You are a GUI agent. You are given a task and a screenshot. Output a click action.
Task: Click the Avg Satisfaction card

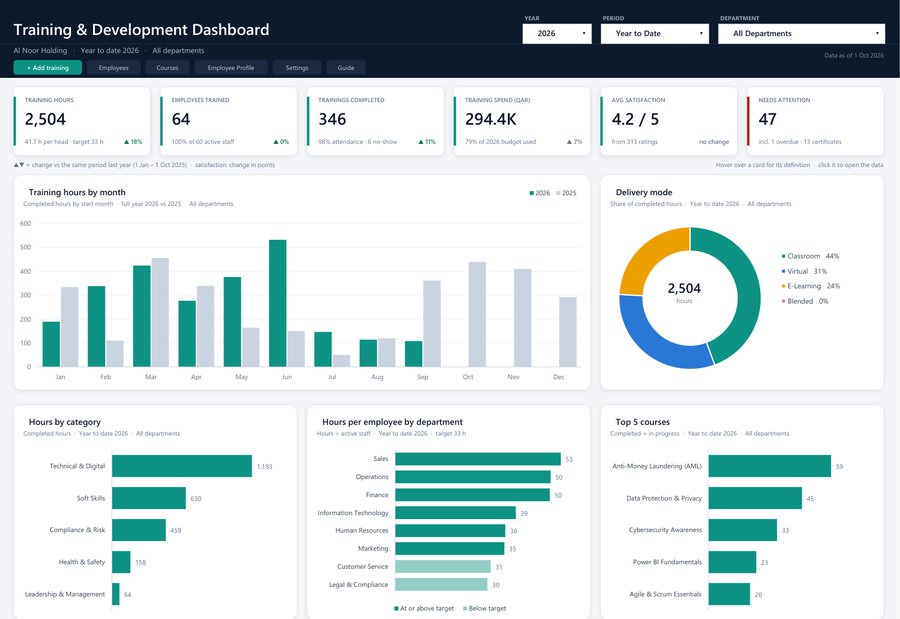point(669,121)
